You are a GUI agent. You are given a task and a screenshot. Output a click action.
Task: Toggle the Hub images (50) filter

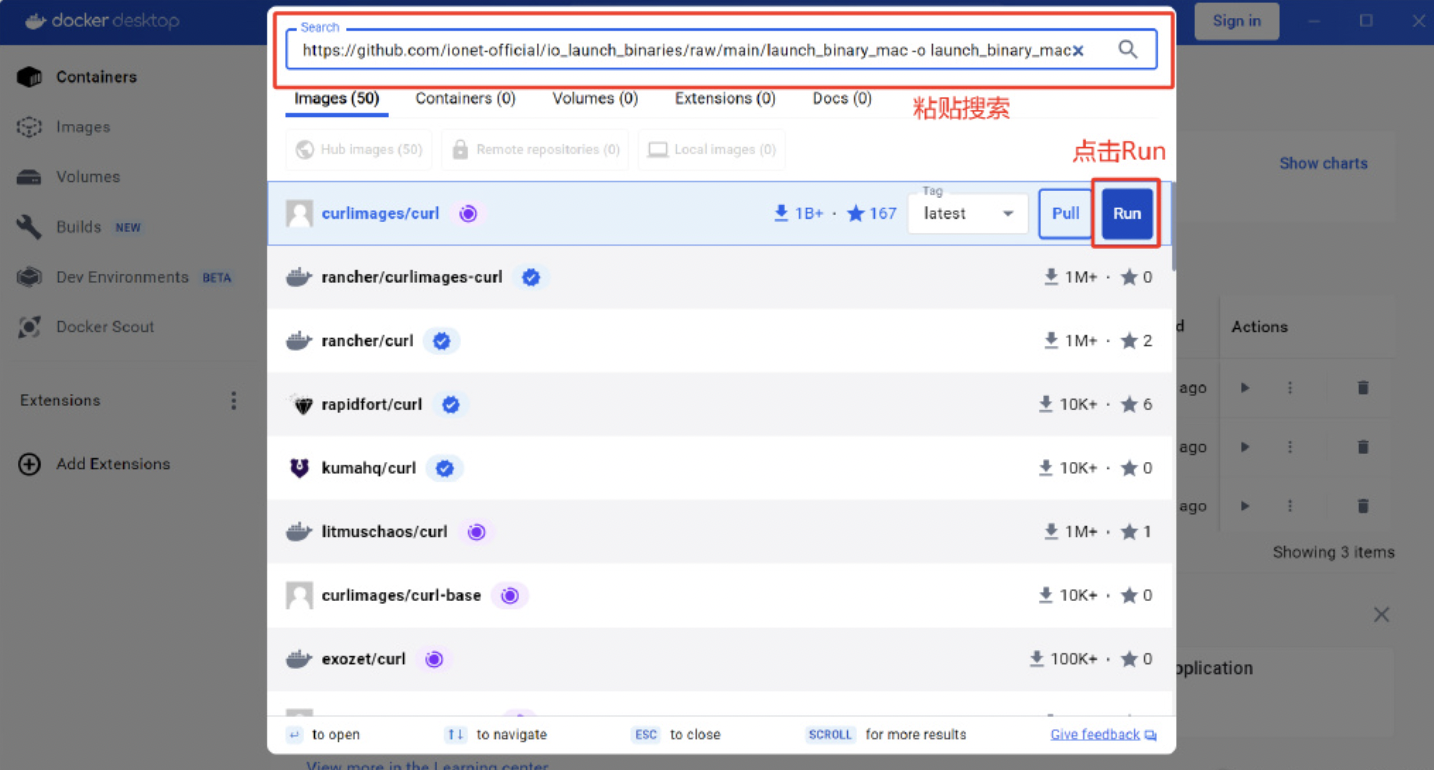[359, 150]
